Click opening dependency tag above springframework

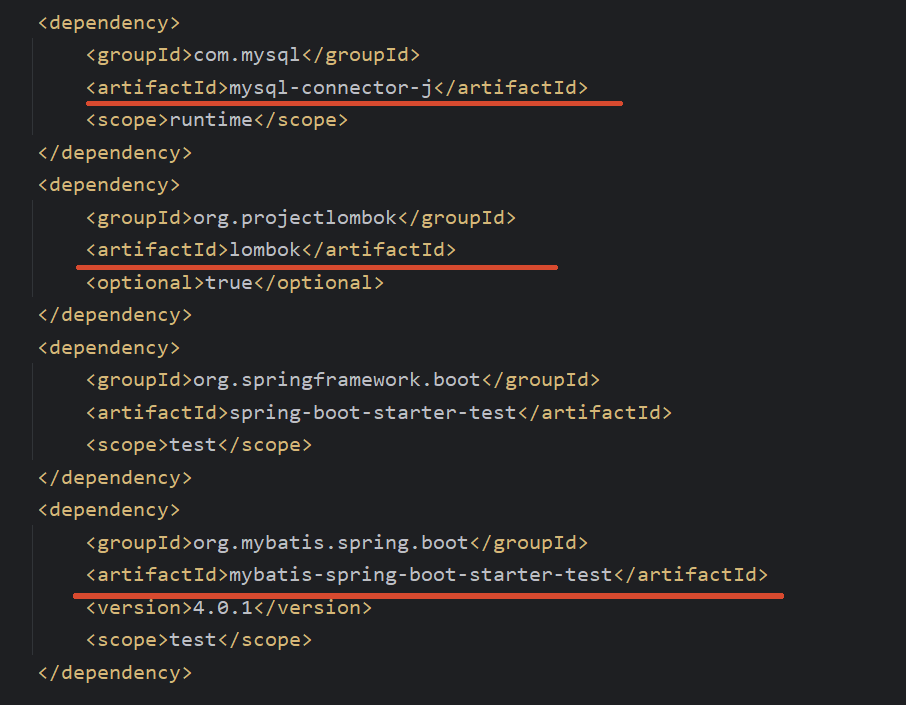109,348
